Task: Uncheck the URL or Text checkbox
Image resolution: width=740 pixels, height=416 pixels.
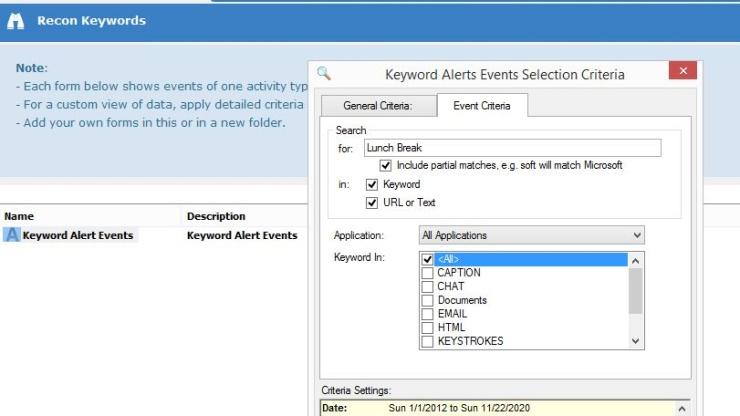Action: (372, 203)
